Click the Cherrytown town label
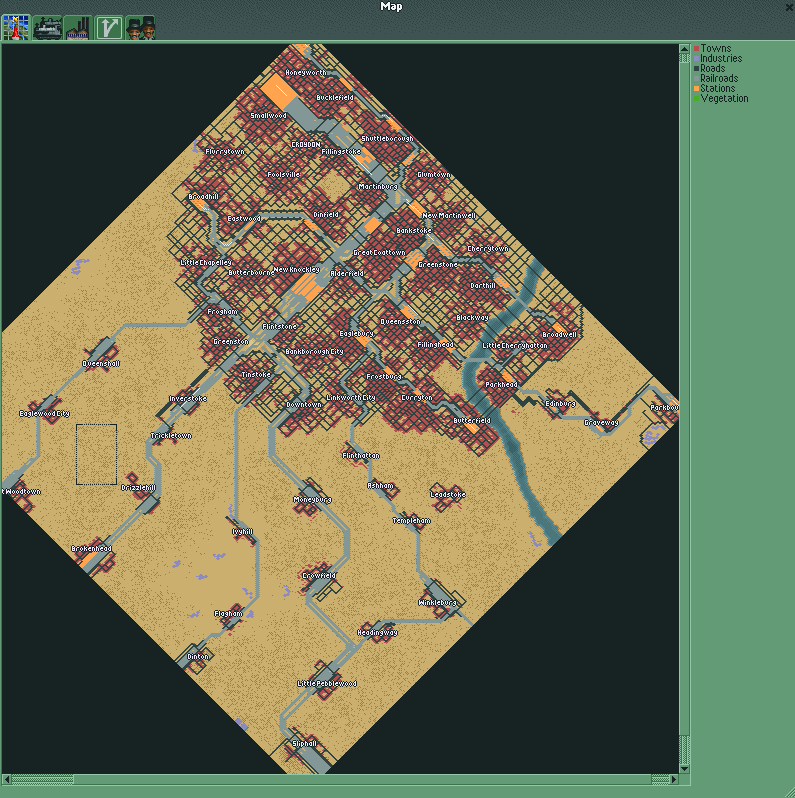 coord(488,249)
